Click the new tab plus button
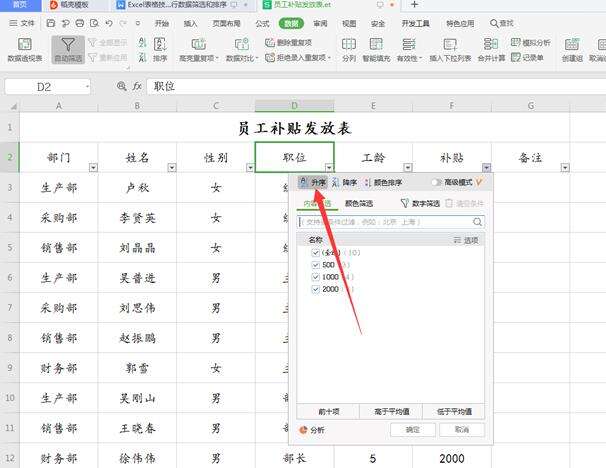The width and height of the screenshot is (606, 468). (414, 5)
